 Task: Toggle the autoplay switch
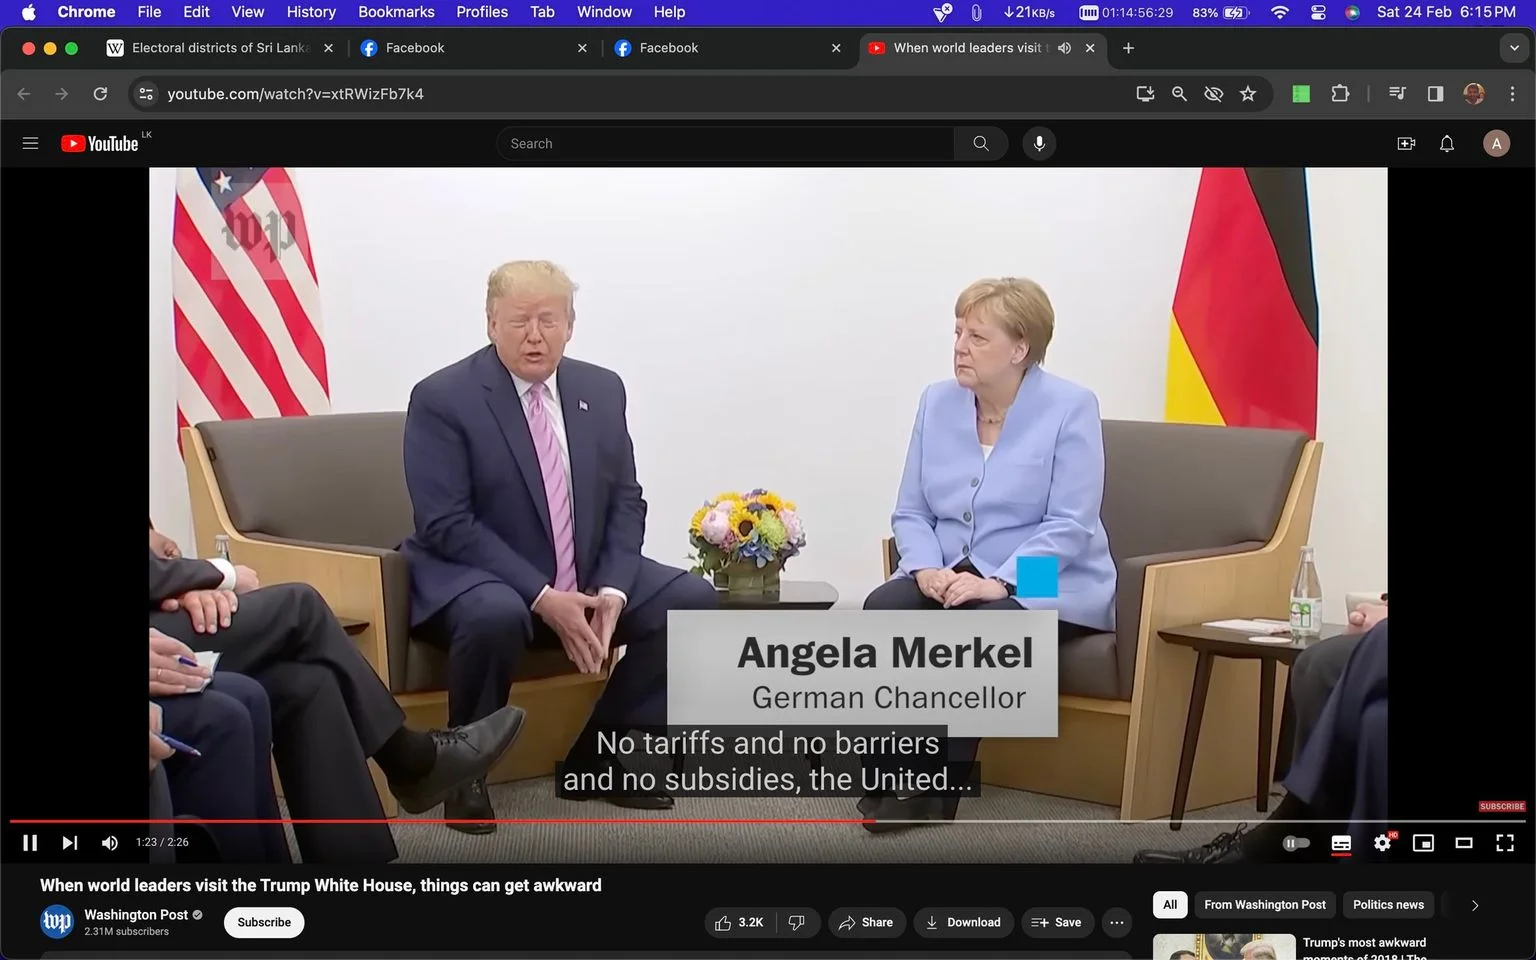[x=1296, y=843]
